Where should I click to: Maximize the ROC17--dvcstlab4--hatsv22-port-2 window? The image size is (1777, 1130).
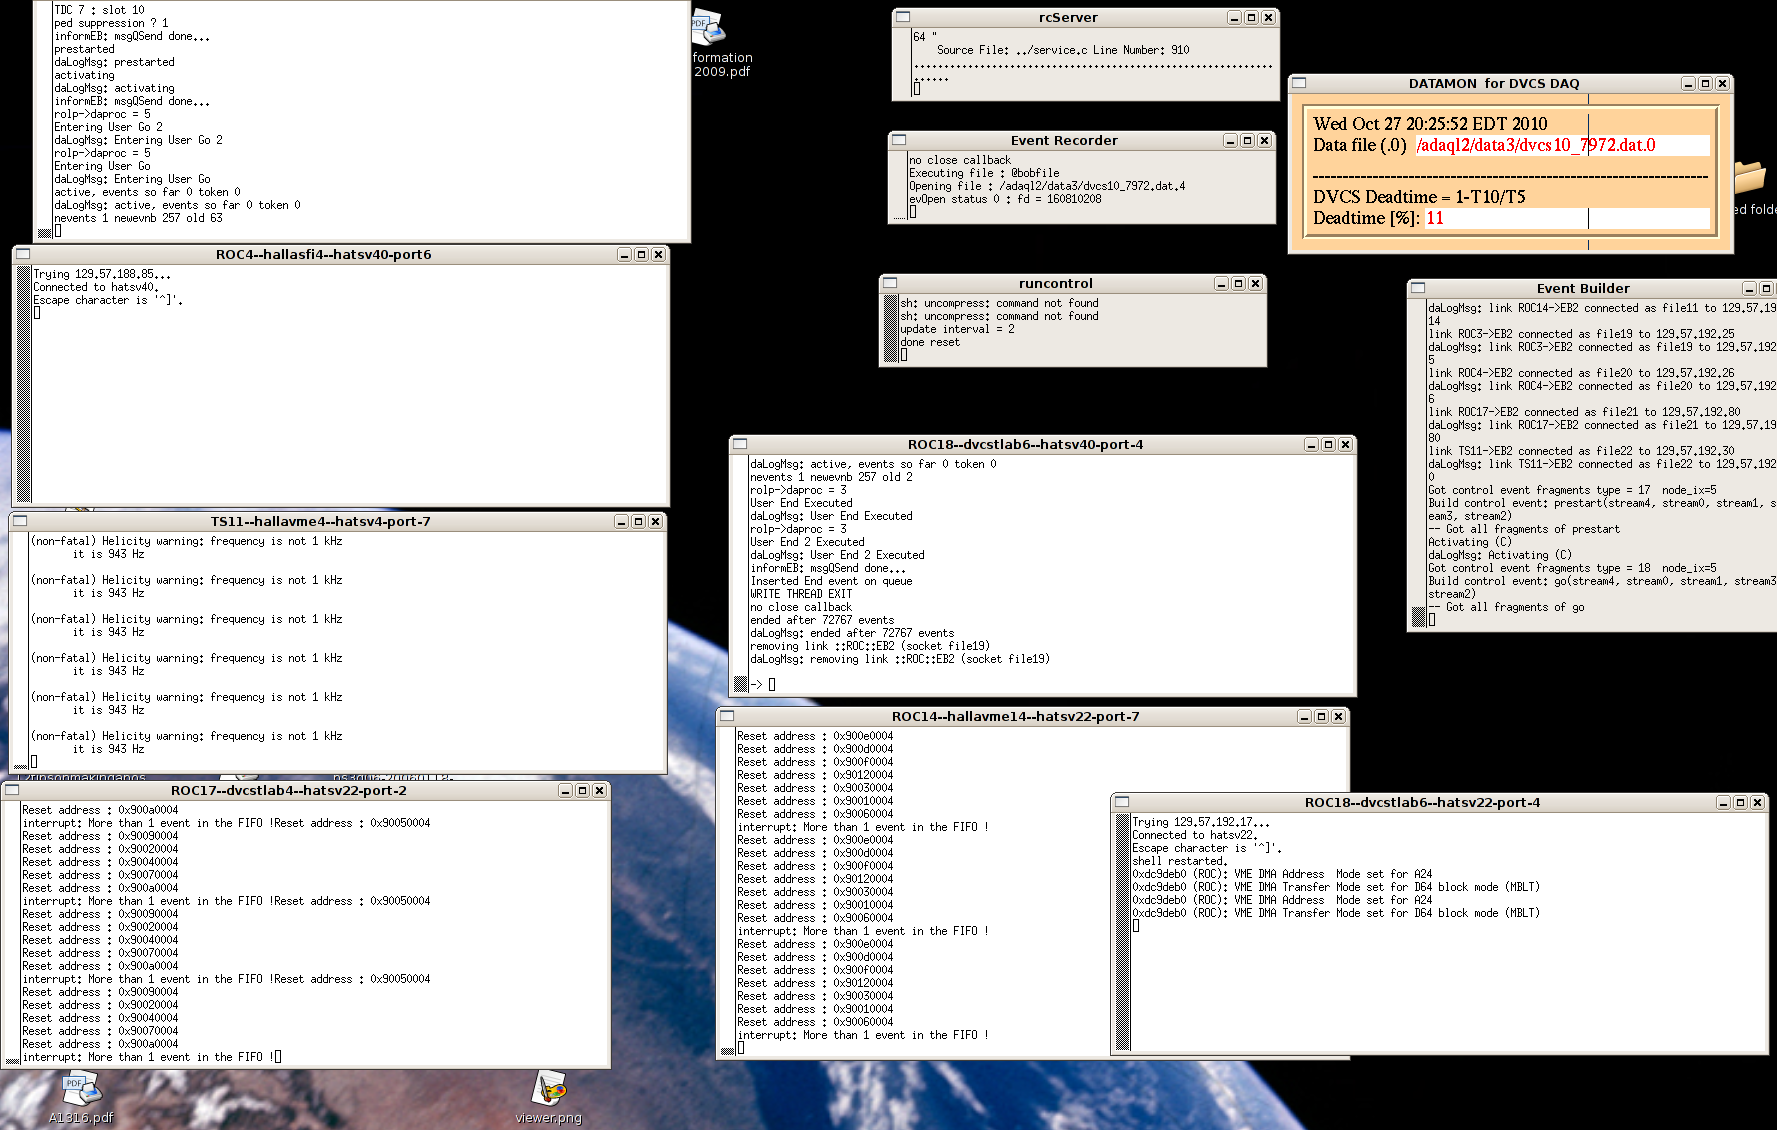coord(582,791)
